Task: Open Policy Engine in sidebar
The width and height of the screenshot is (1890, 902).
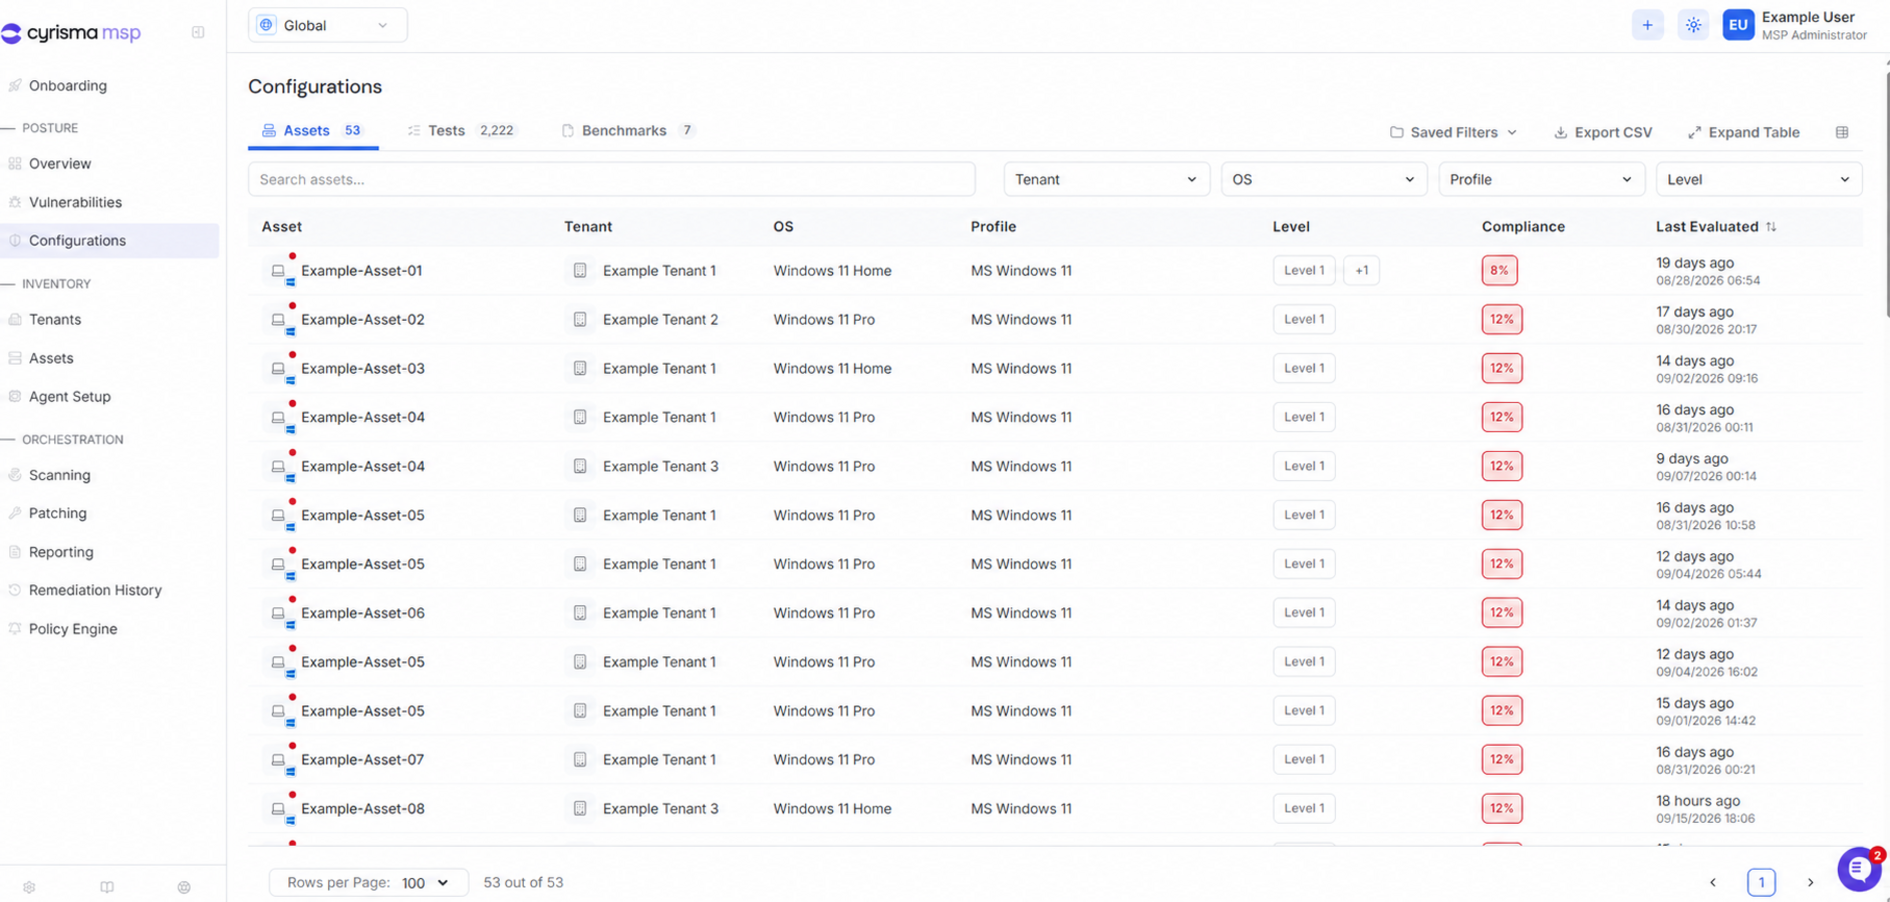Action: tap(73, 629)
